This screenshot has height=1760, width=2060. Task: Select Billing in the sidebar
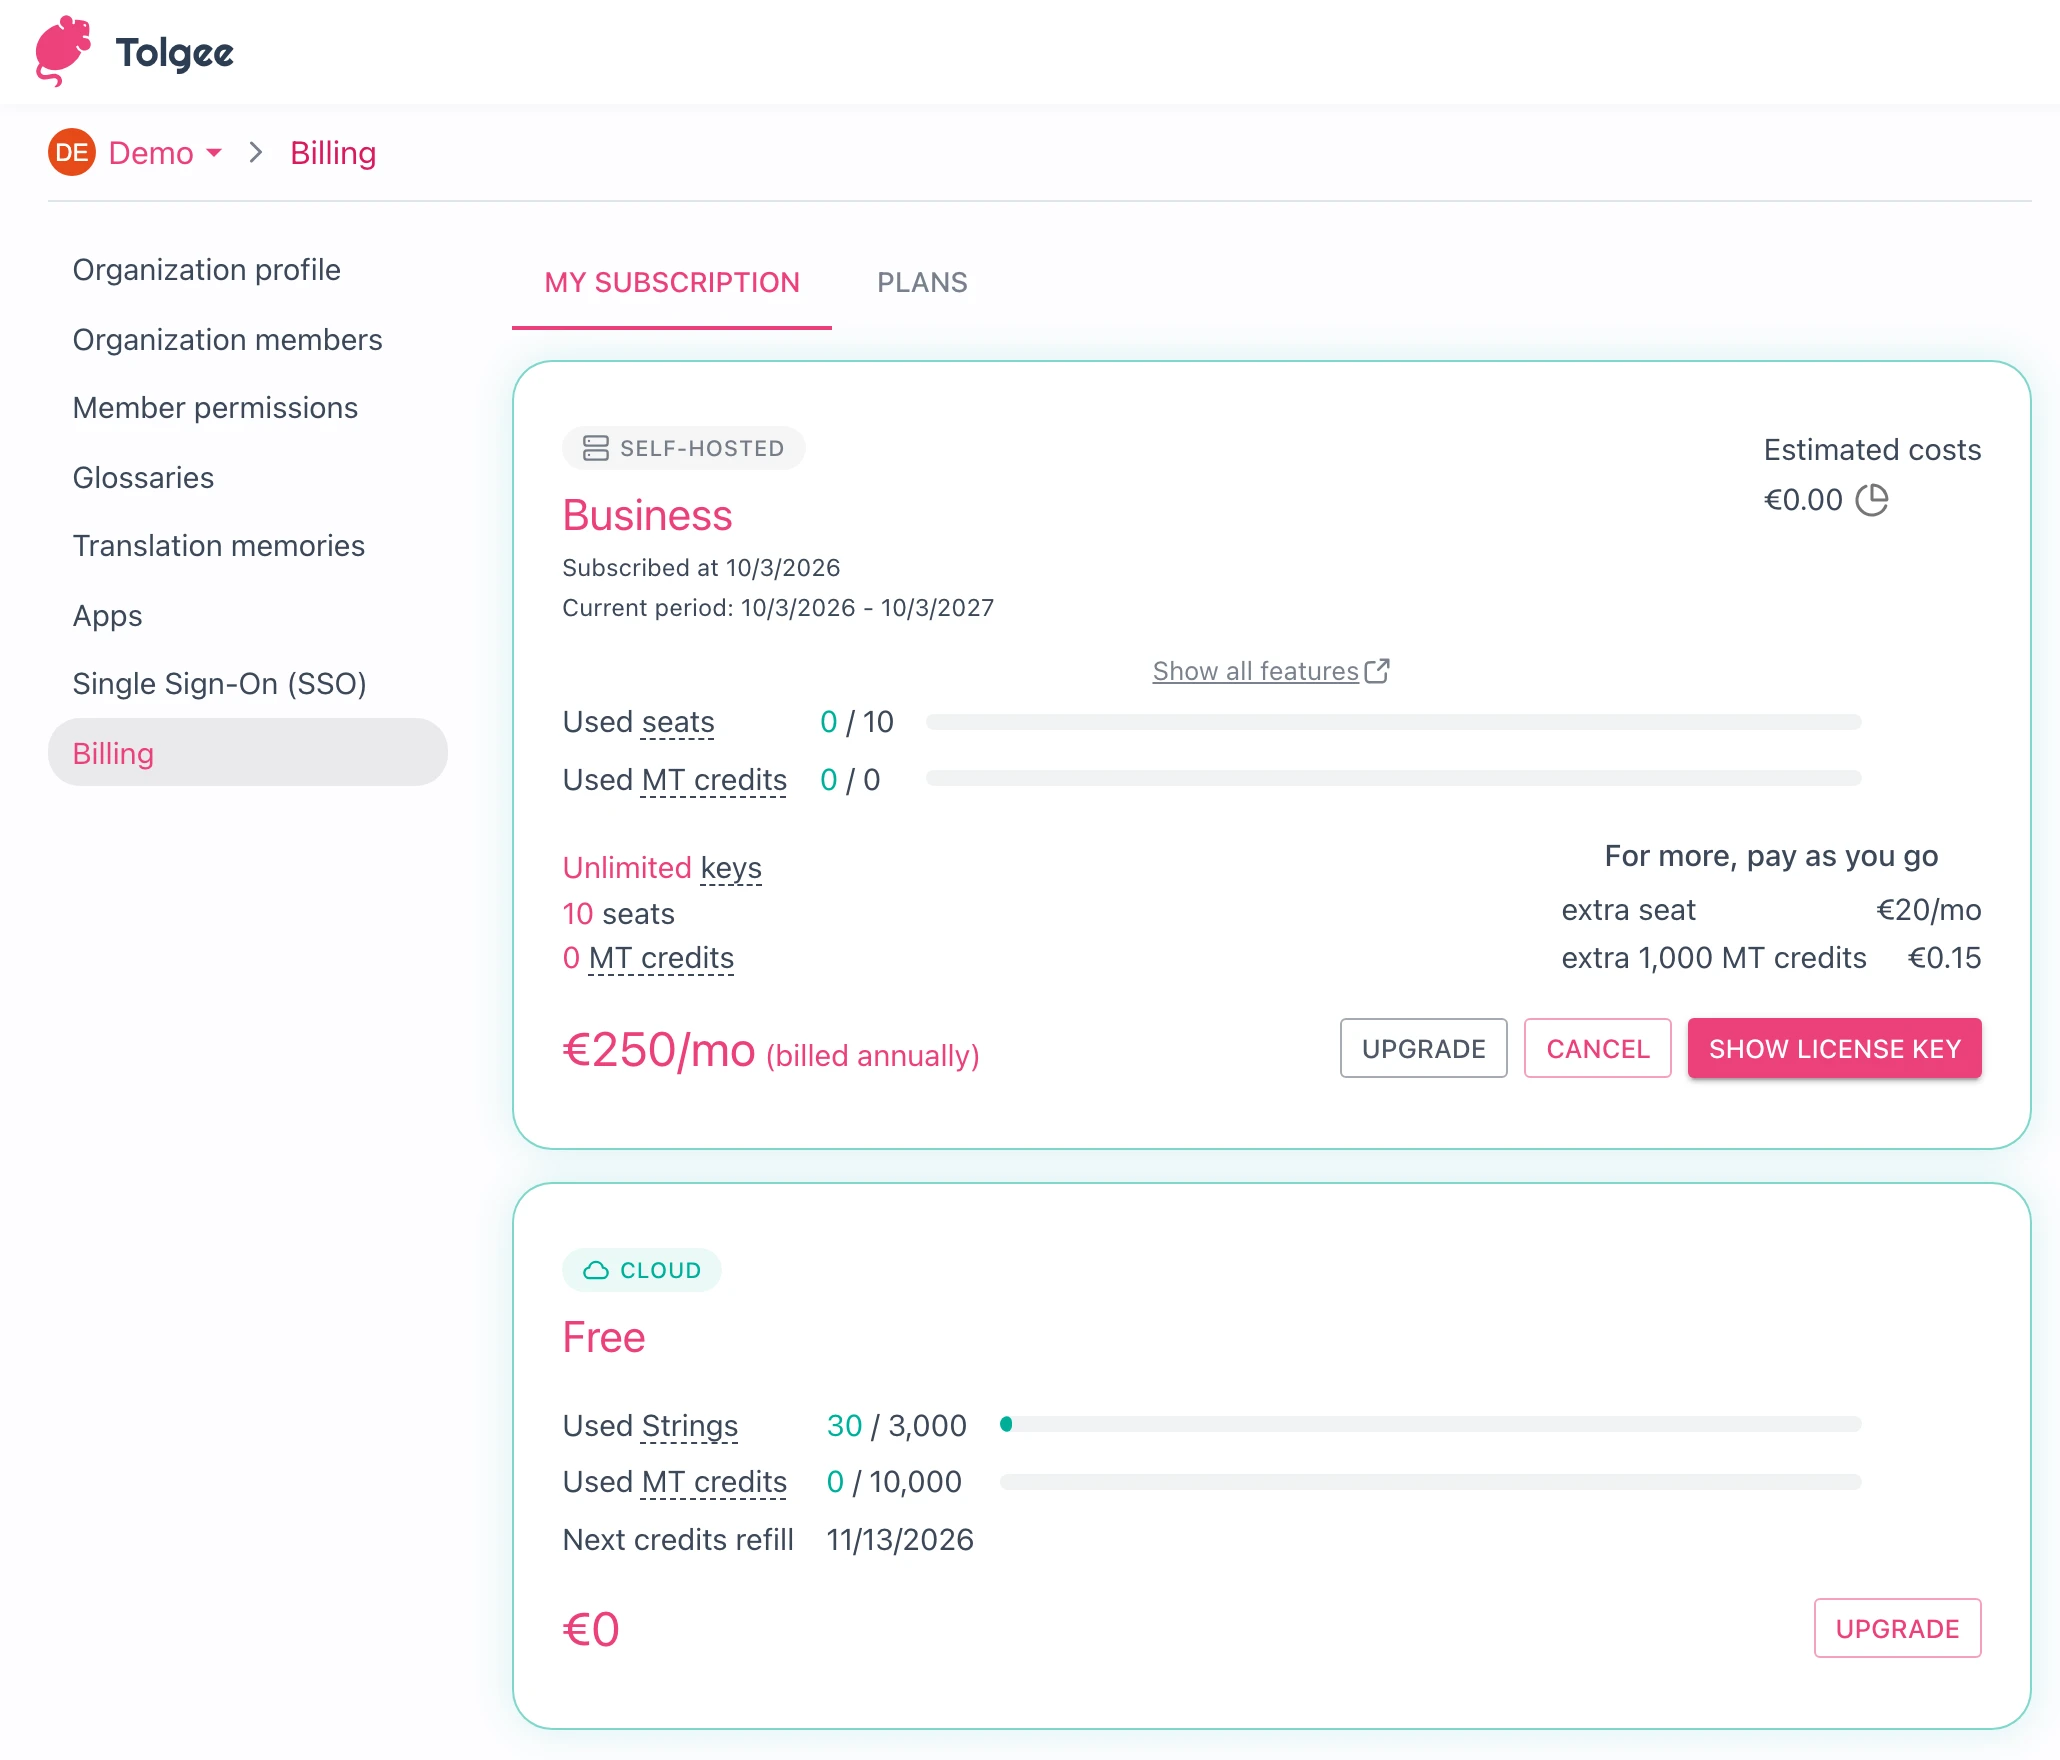248,753
